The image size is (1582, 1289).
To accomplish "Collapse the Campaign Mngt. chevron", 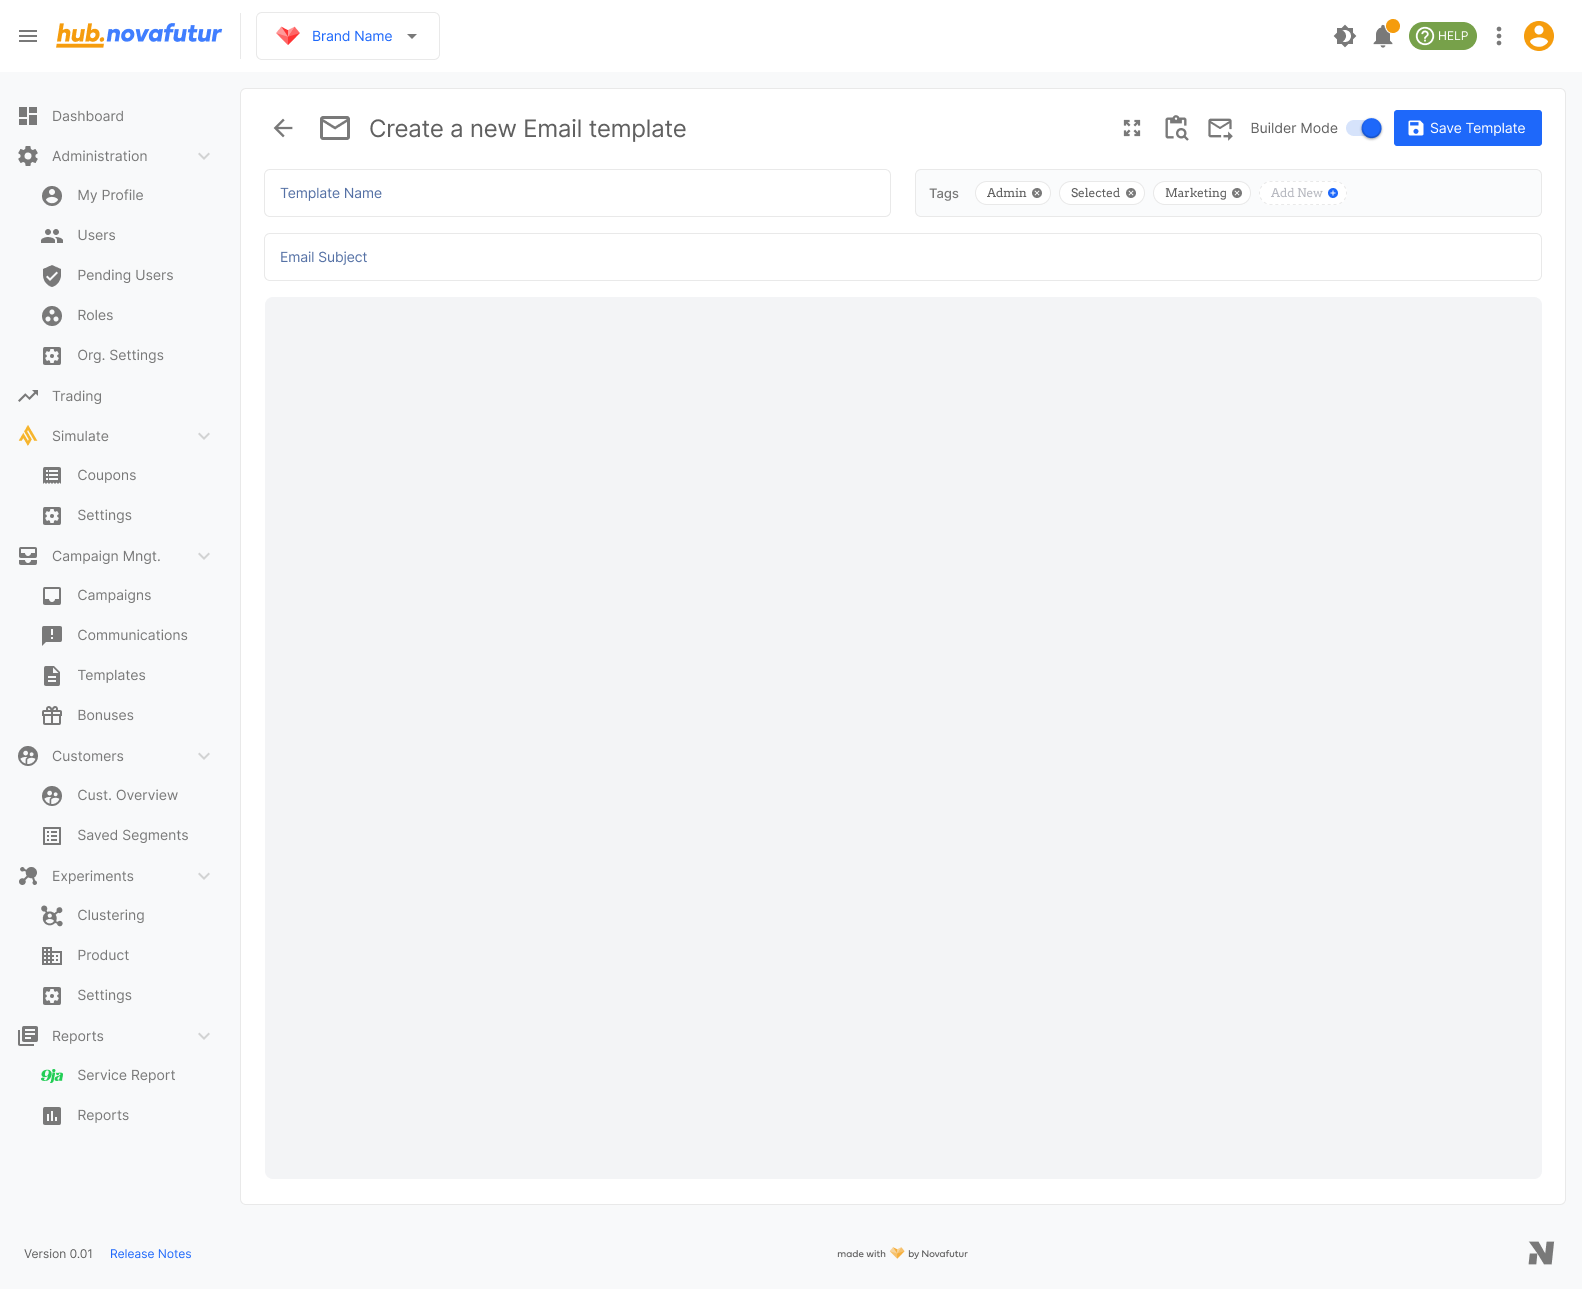I will (204, 556).
